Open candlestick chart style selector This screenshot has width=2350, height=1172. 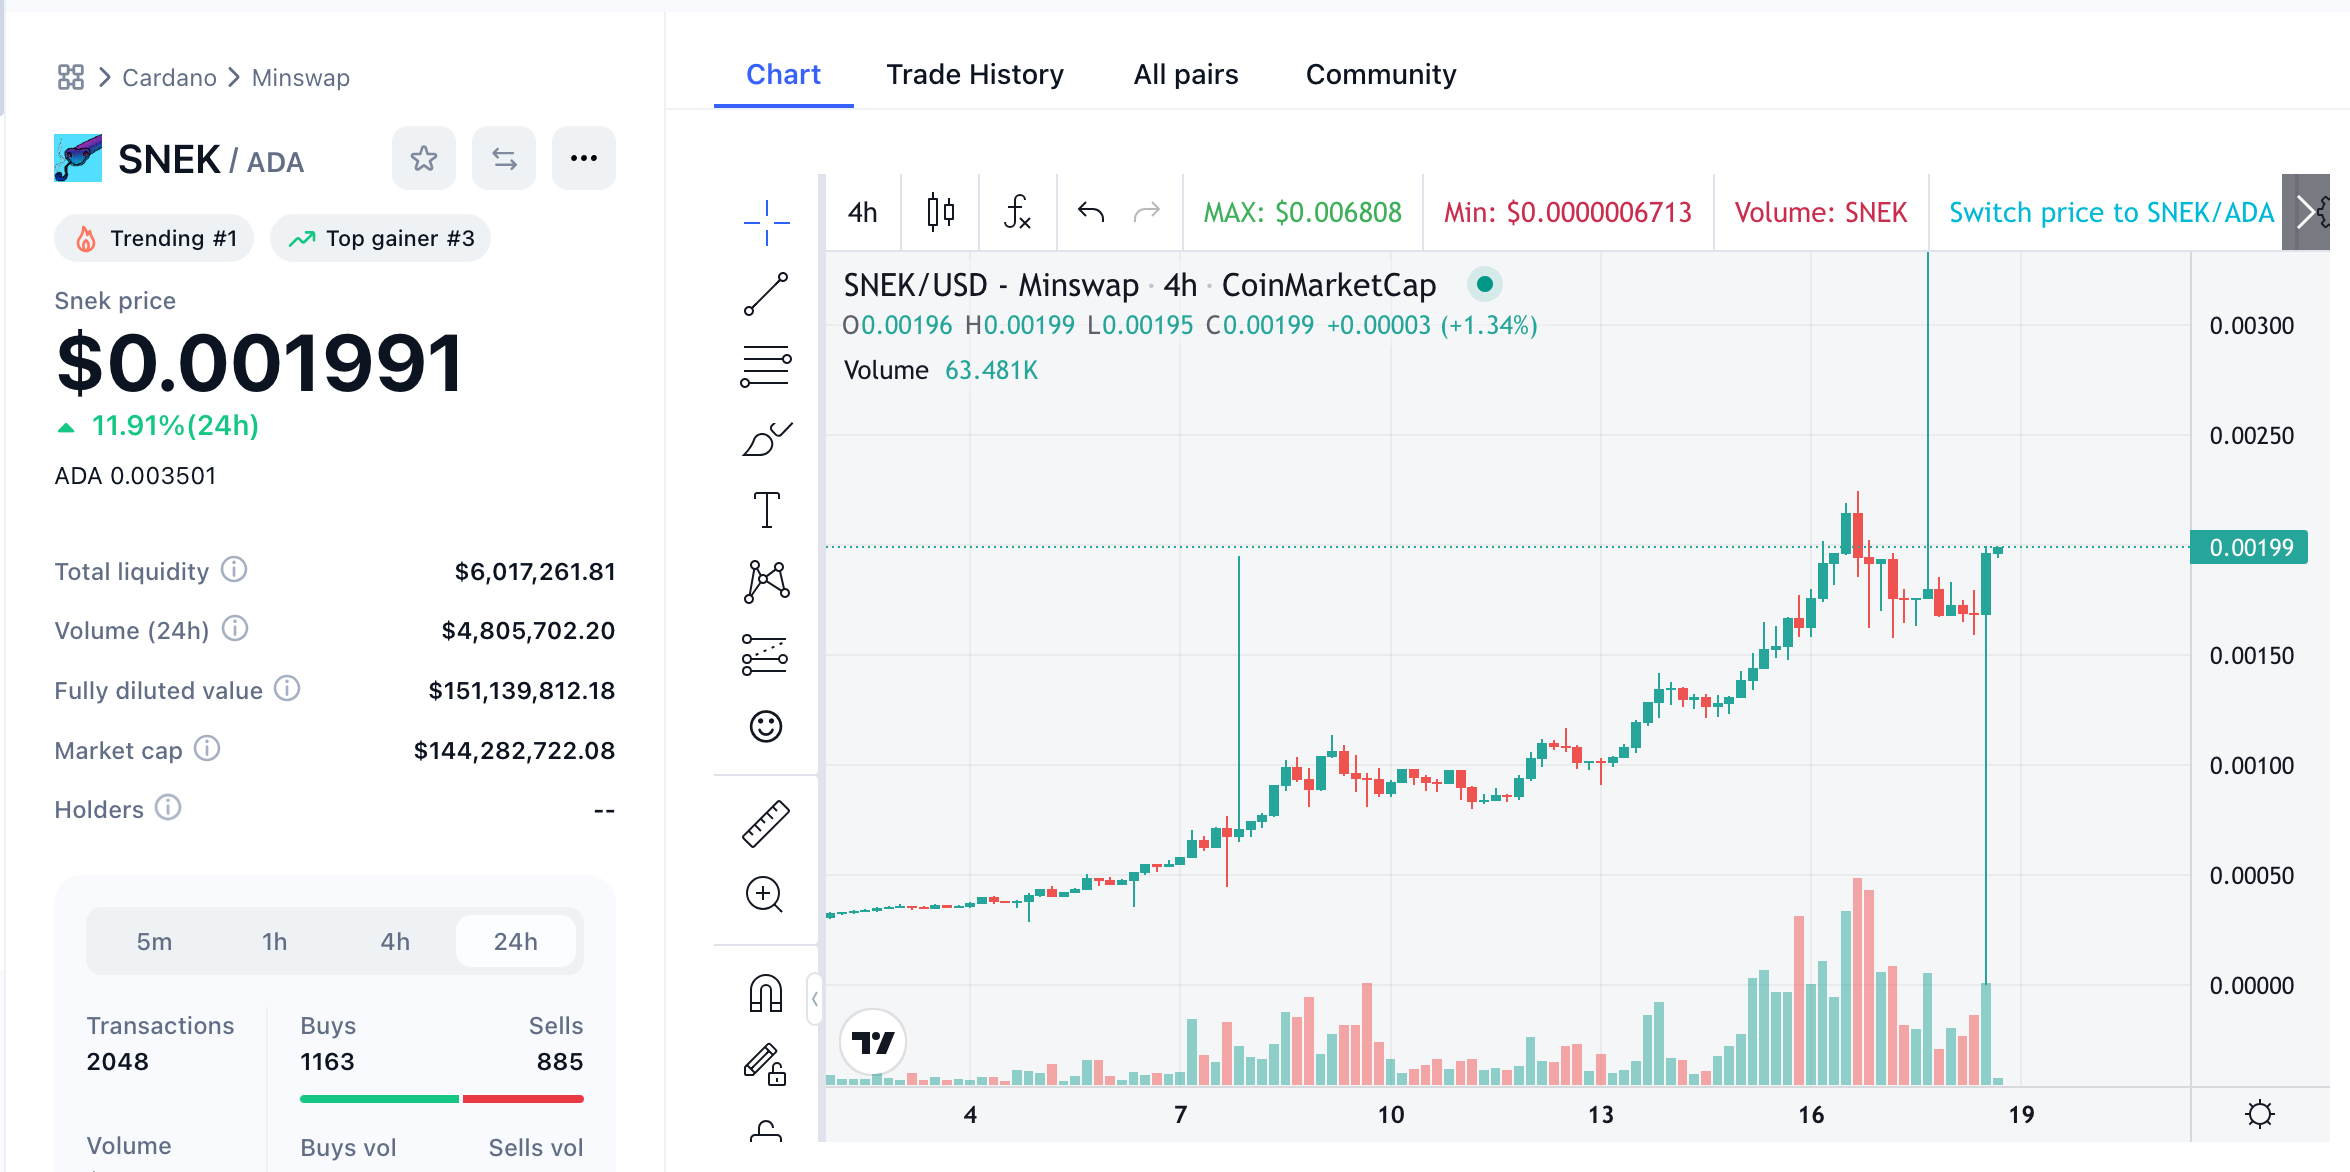tap(940, 212)
